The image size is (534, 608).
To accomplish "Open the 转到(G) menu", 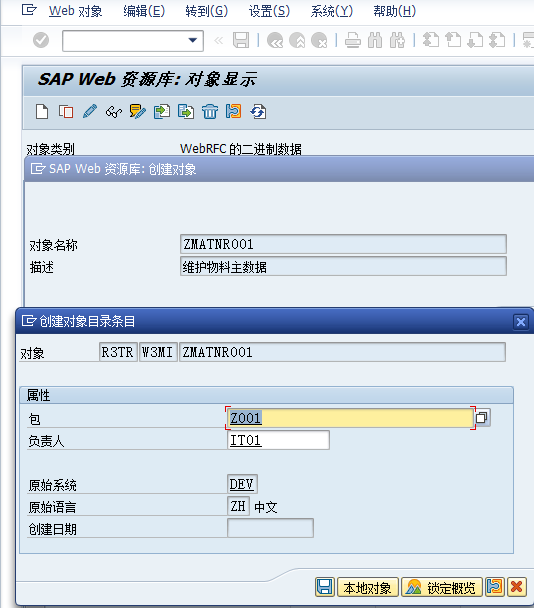I will click(x=206, y=11).
